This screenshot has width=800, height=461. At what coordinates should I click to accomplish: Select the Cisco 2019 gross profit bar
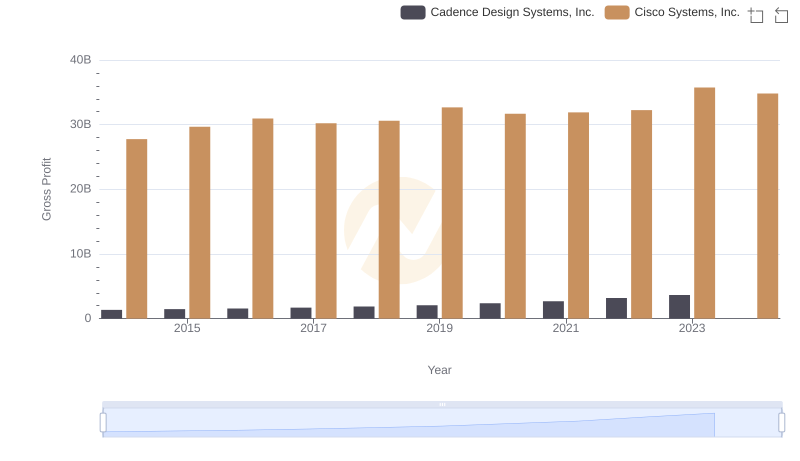coord(452,213)
